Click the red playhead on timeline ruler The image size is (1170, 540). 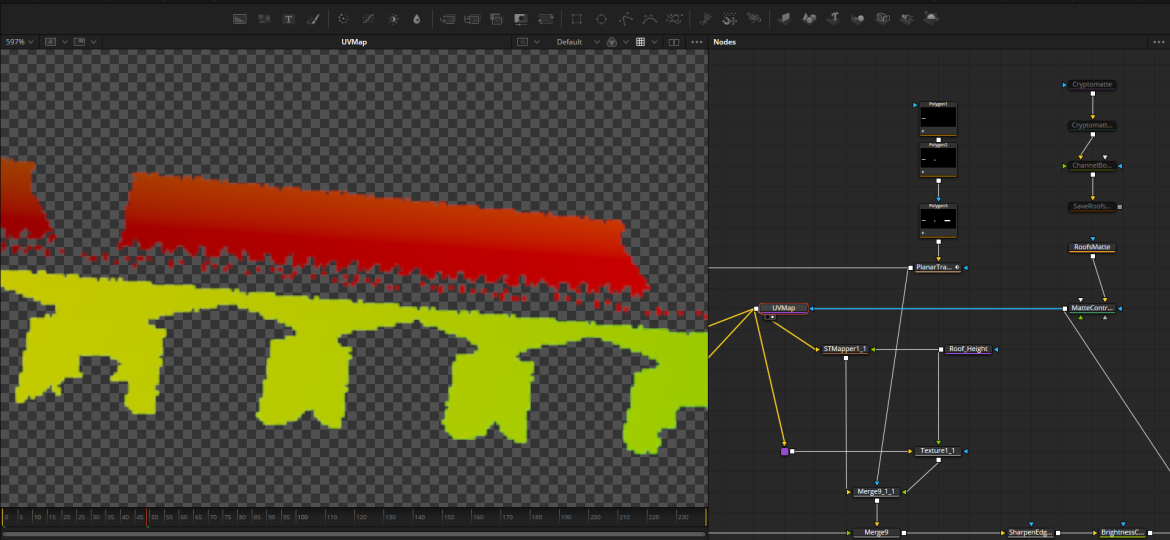point(147,516)
